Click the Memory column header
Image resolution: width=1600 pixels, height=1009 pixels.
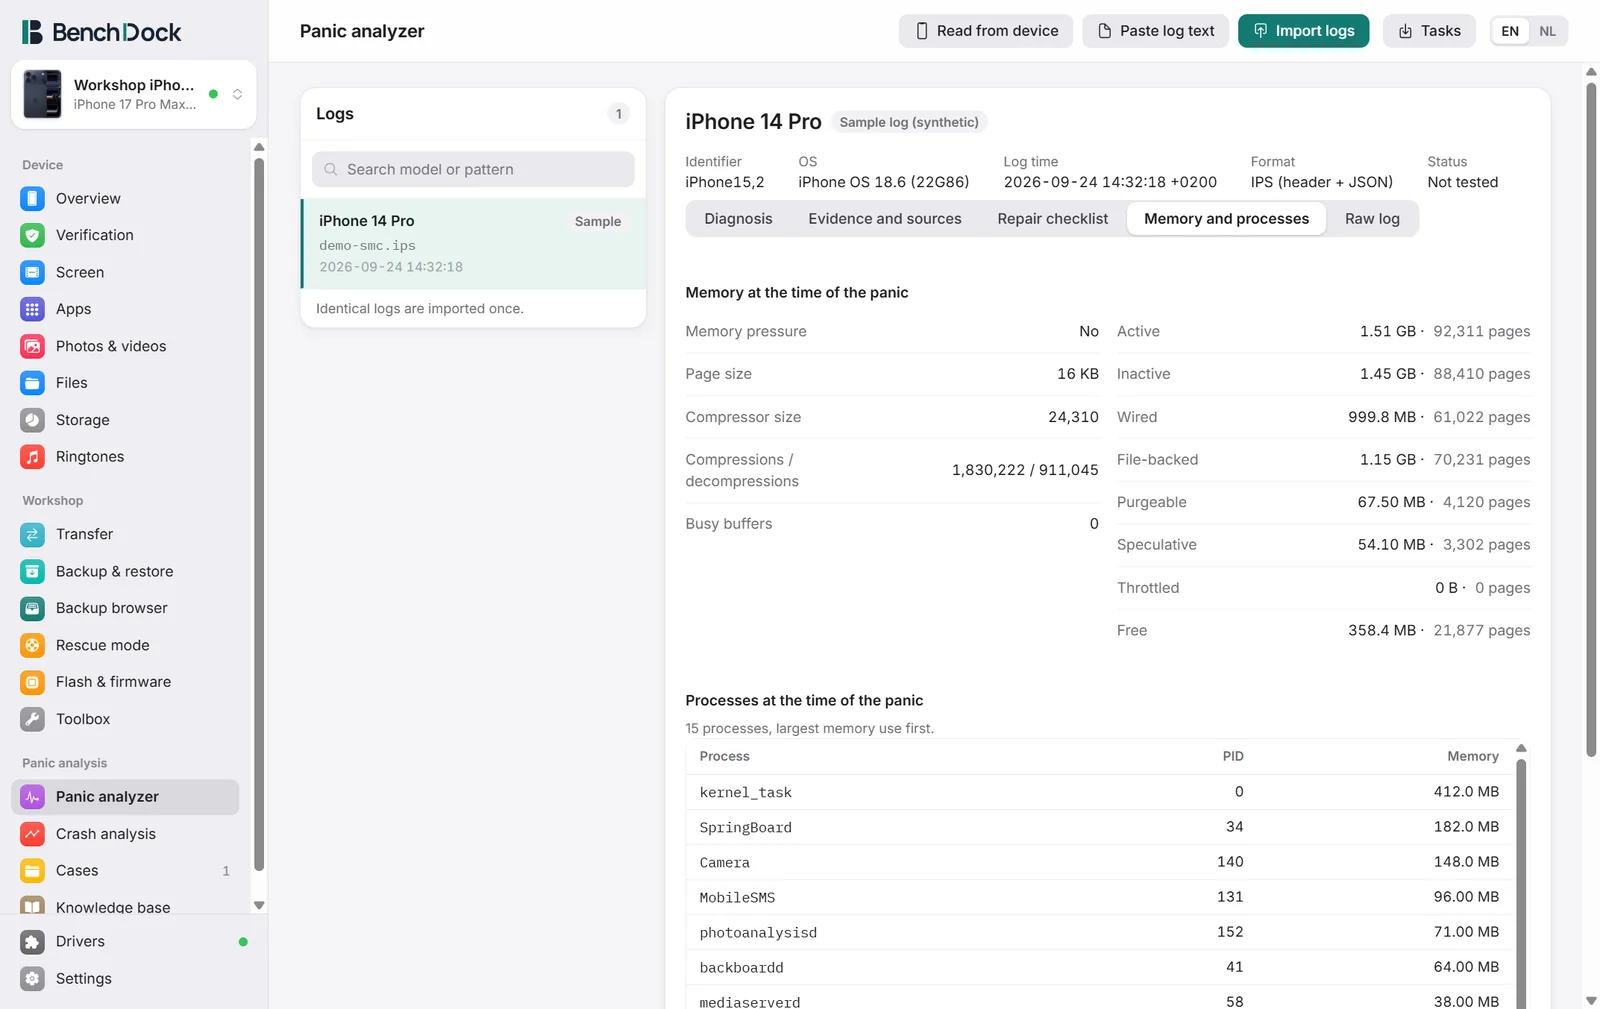pos(1472,757)
